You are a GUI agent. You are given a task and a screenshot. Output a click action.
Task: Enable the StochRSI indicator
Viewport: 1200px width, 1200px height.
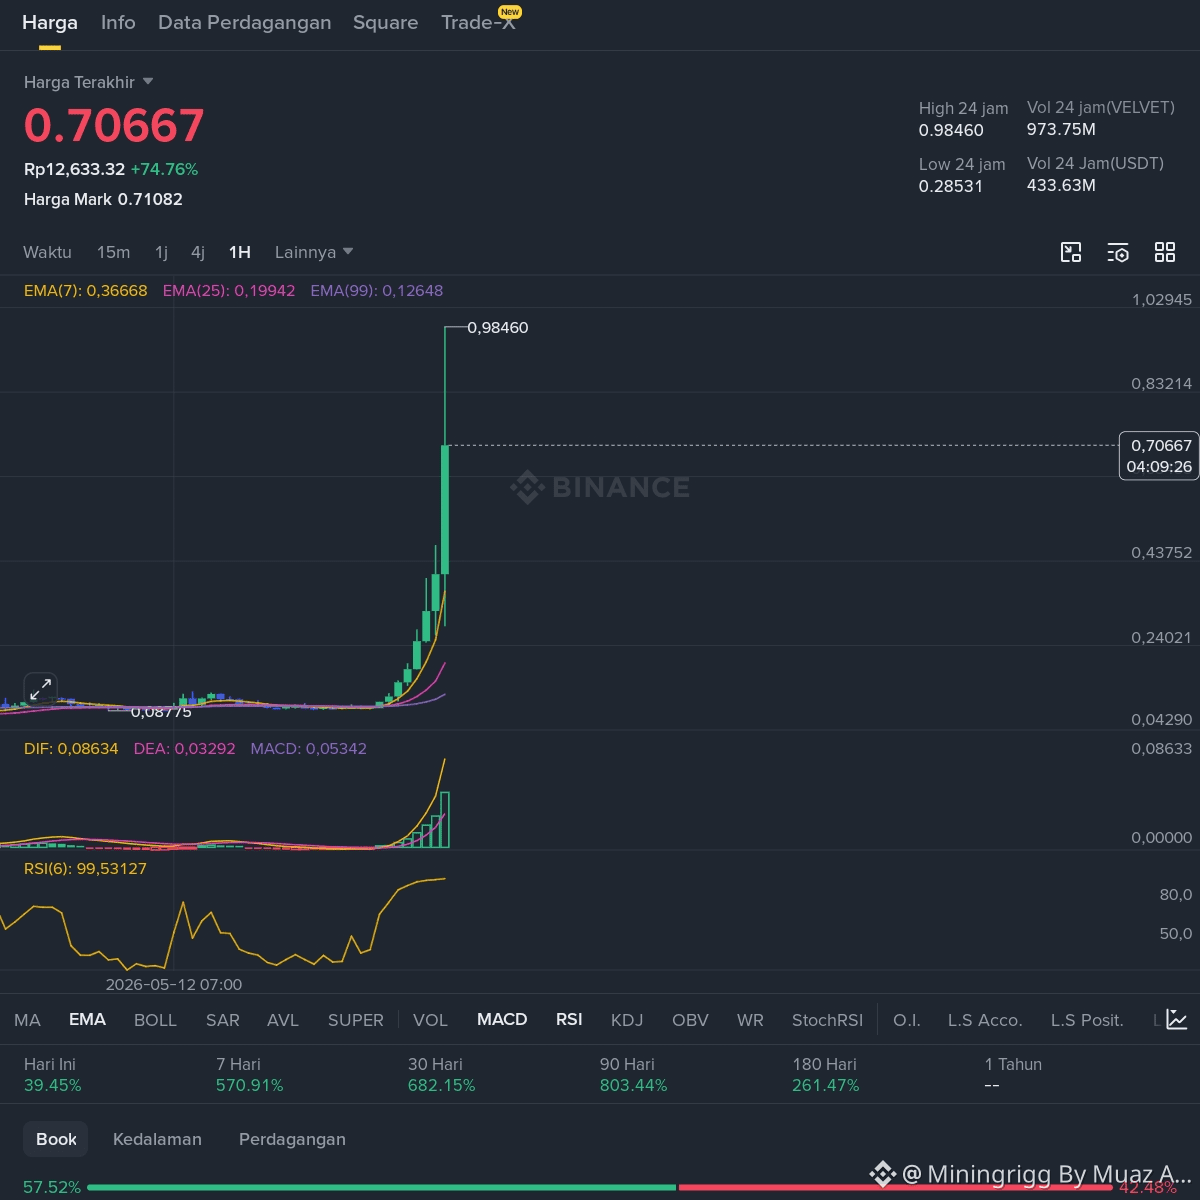point(827,1020)
